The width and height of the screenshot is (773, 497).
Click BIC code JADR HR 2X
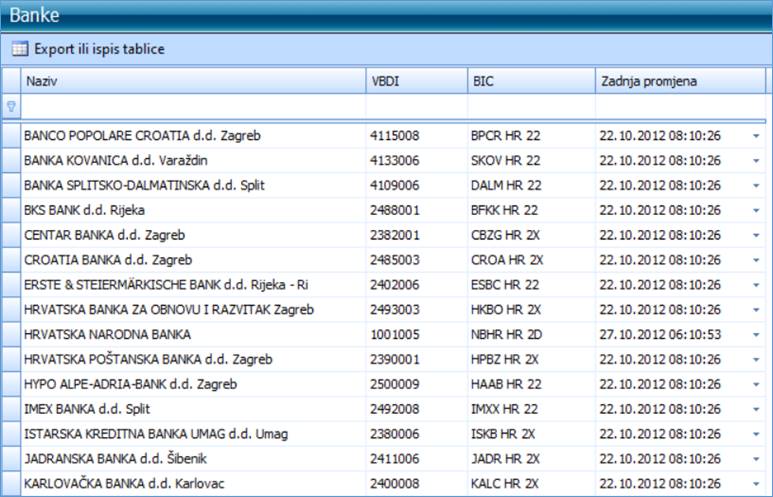(505, 459)
